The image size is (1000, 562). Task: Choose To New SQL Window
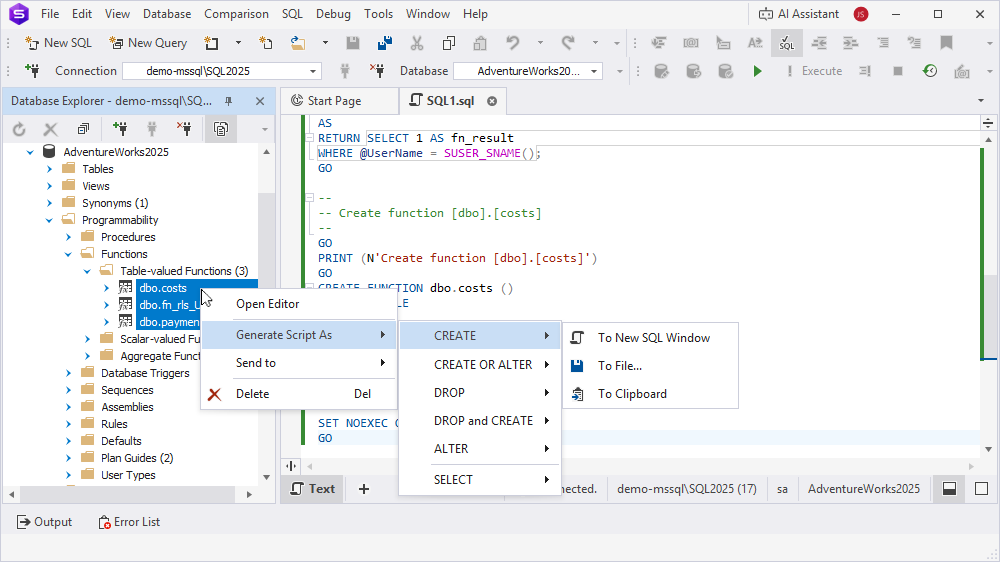[651, 337]
